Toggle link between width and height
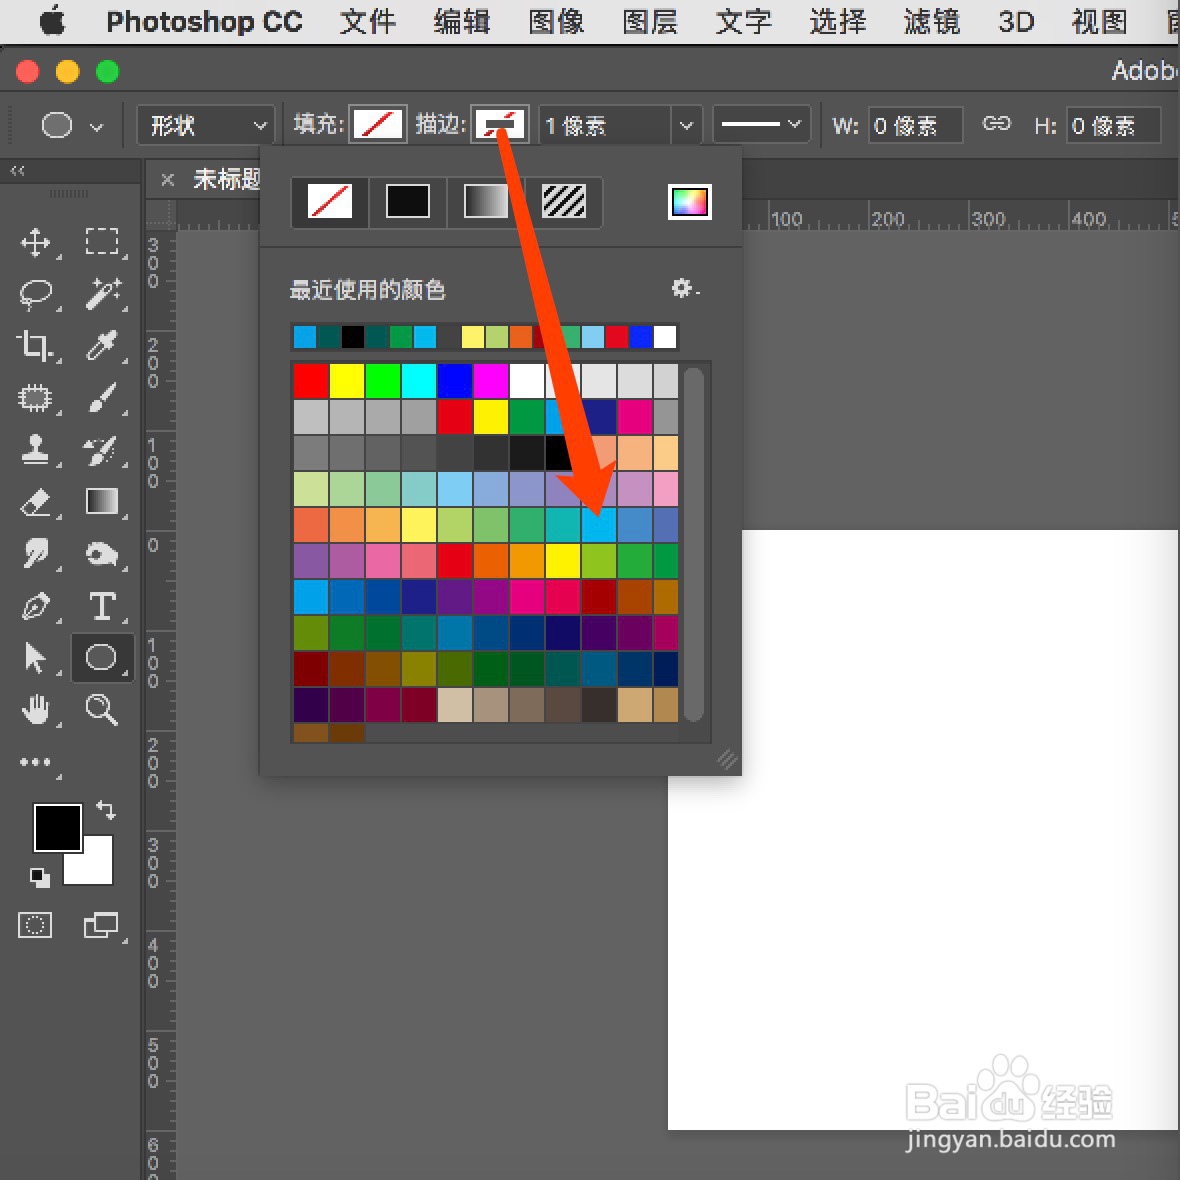The height and width of the screenshot is (1180, 1180). [x=996, y=123]
